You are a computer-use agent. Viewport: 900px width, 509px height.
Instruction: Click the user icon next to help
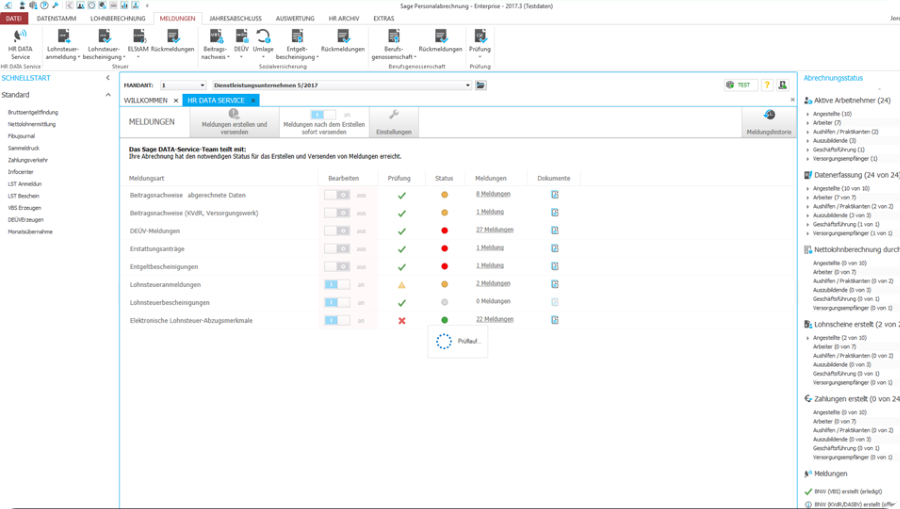(x=782, y=85)
